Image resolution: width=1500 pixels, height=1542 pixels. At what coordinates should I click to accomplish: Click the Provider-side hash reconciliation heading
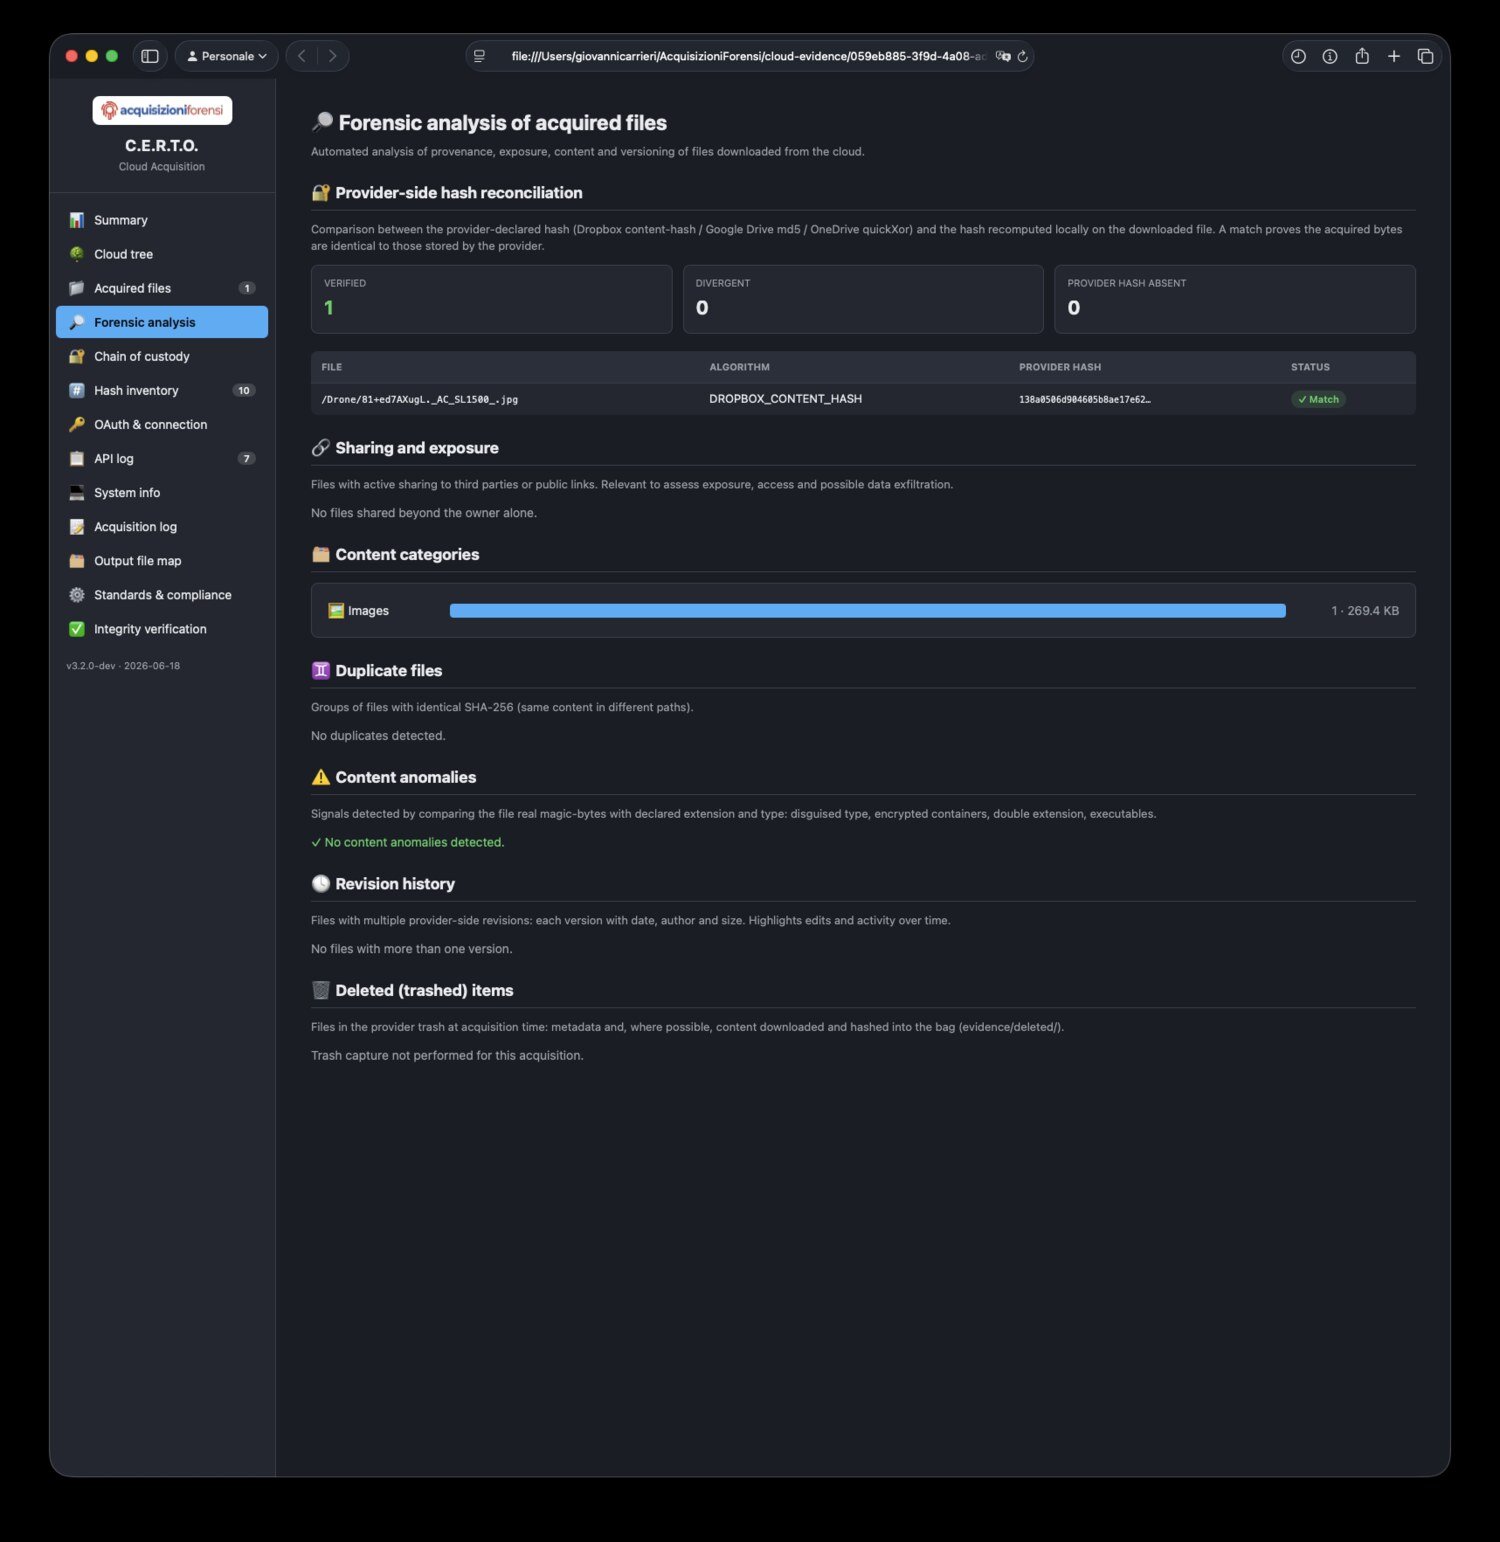point(459,193)
